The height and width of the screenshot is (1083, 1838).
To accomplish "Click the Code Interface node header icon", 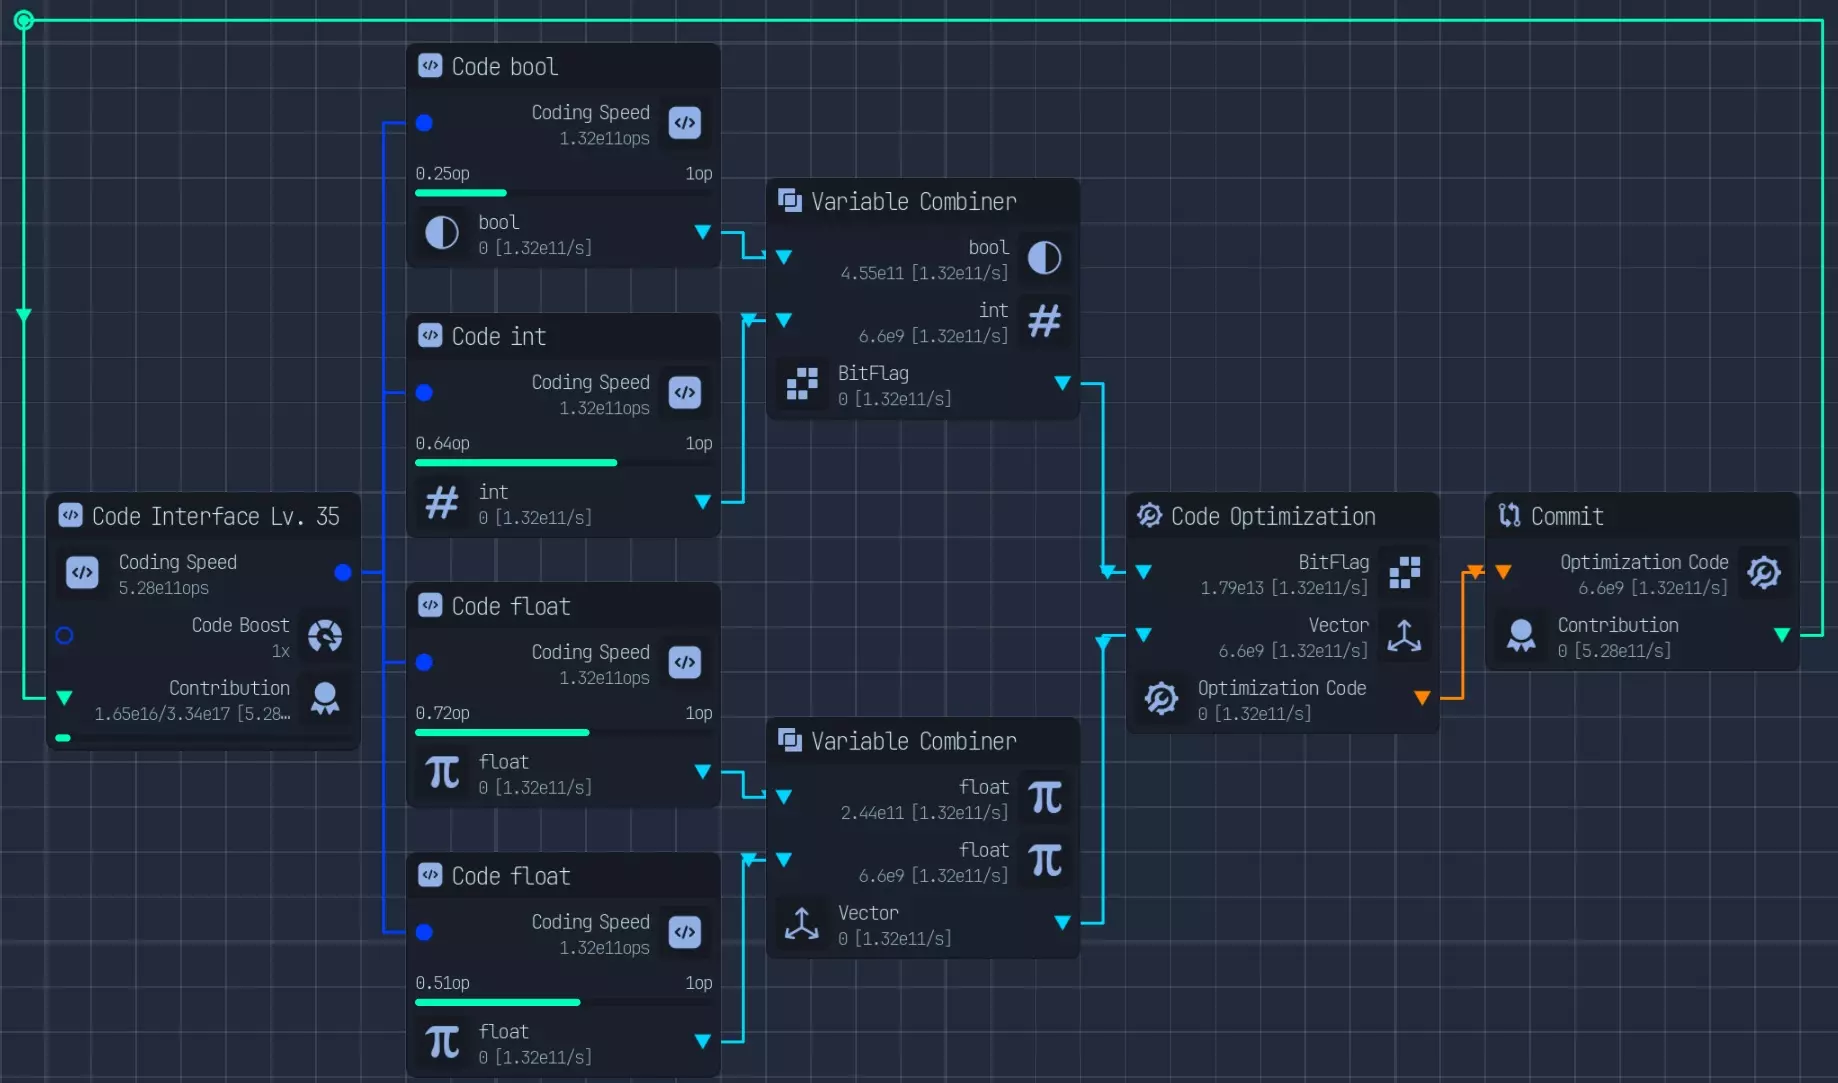I will click(x=70, y=516).
